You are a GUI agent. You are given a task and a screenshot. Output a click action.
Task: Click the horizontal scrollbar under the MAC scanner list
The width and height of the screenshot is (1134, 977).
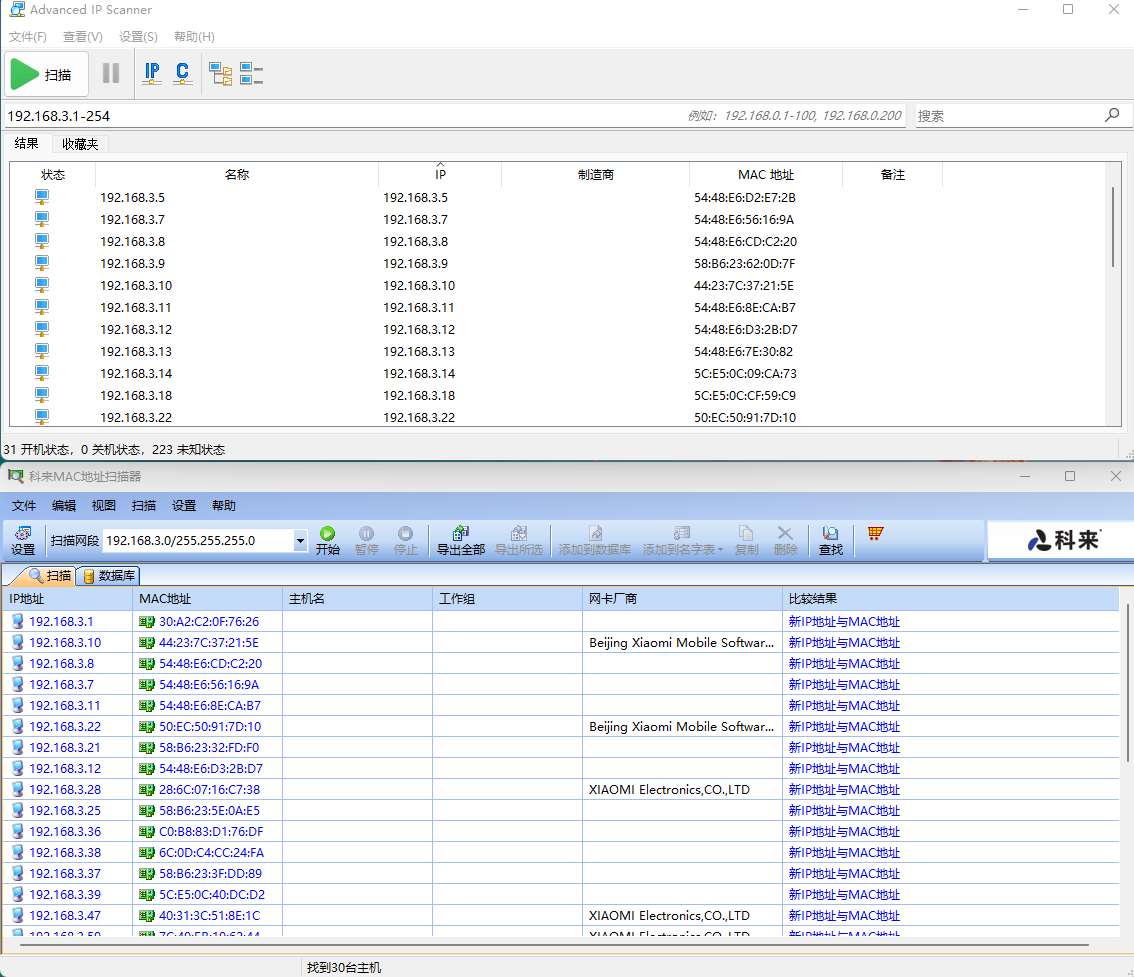[550, 944]
